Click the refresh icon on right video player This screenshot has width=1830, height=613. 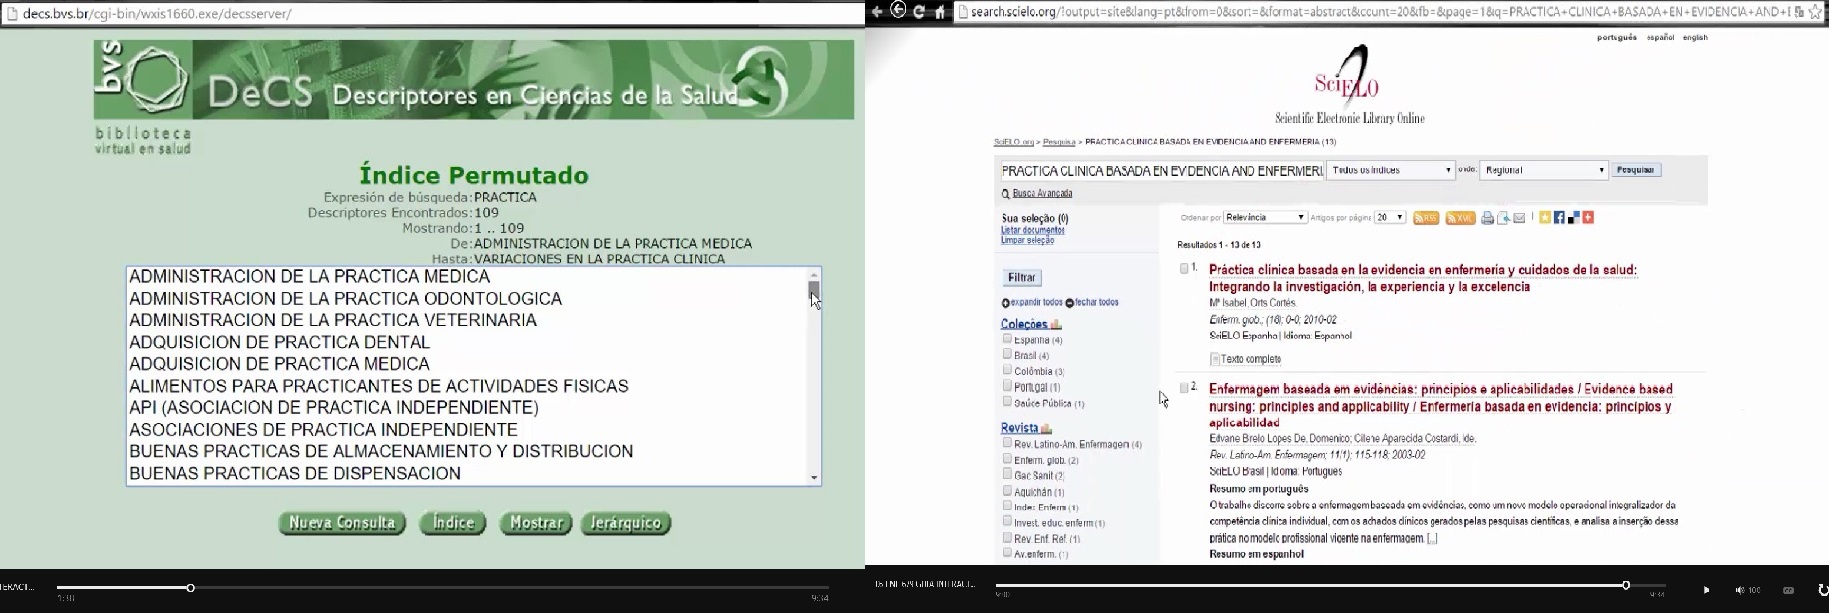coord(1822,590)
